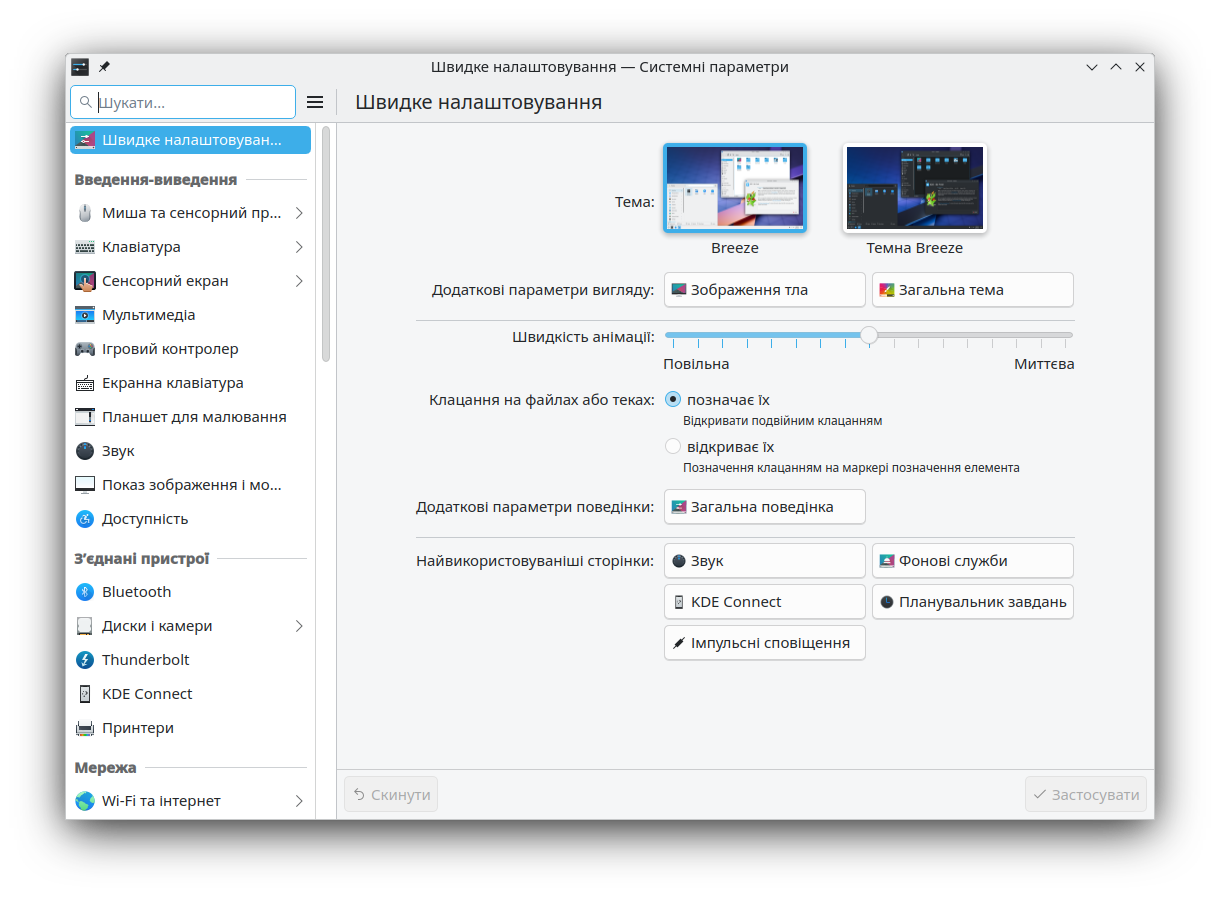Click the Bluetooth icon in sidebar

pos(85,592)
